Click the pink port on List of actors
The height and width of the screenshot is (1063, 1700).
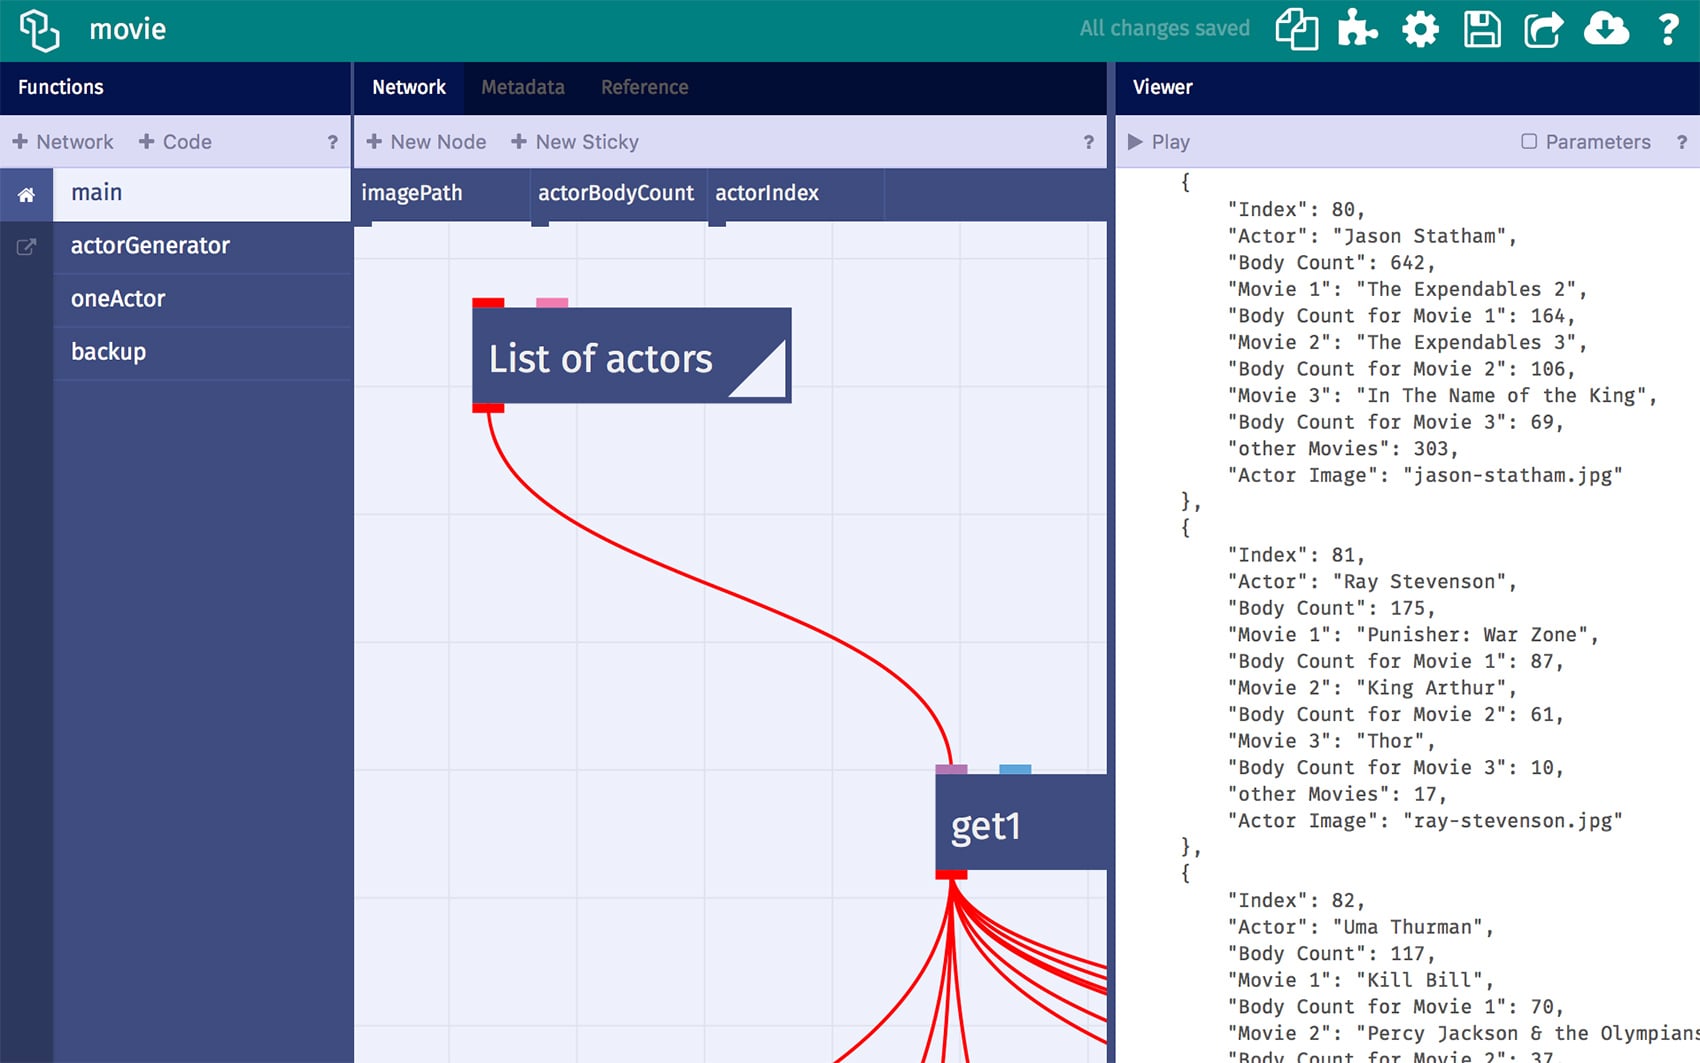551,302
